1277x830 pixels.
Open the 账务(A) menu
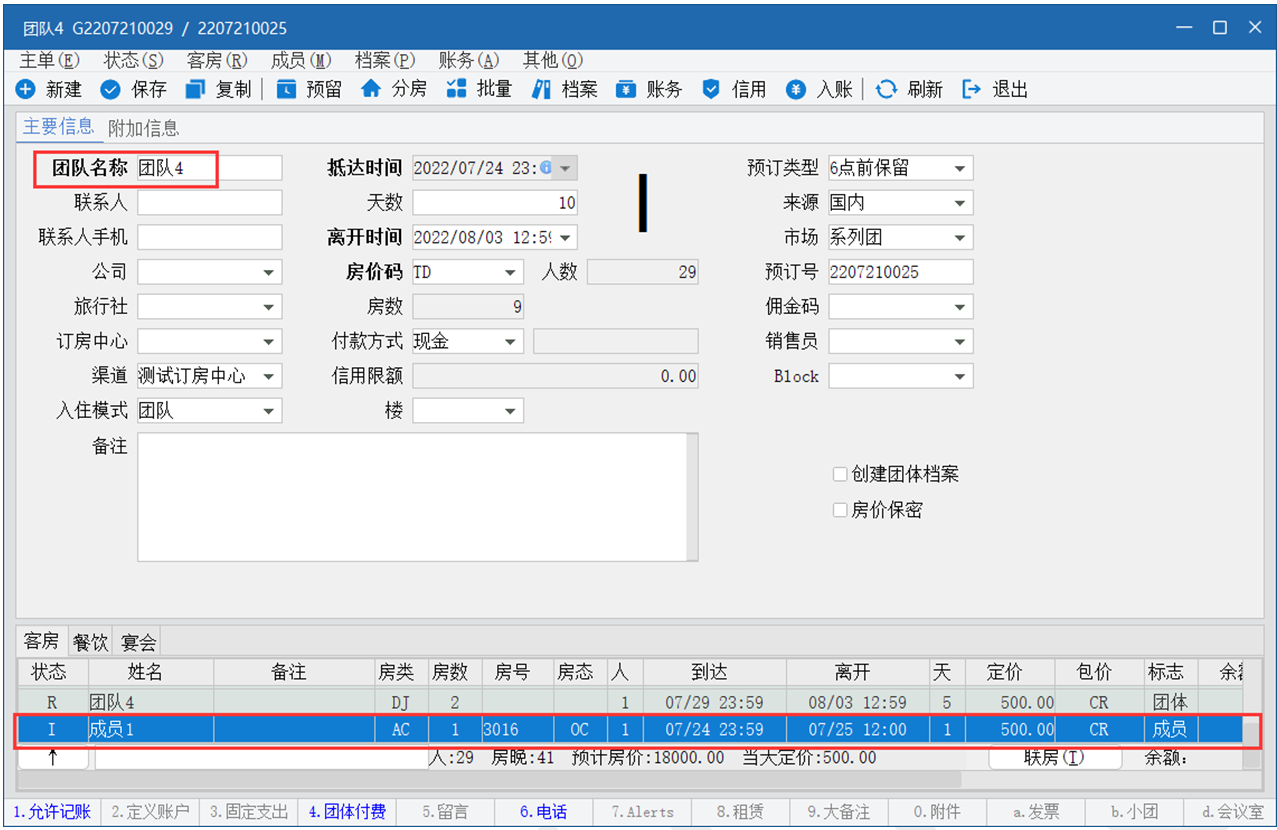coord(469,60)
